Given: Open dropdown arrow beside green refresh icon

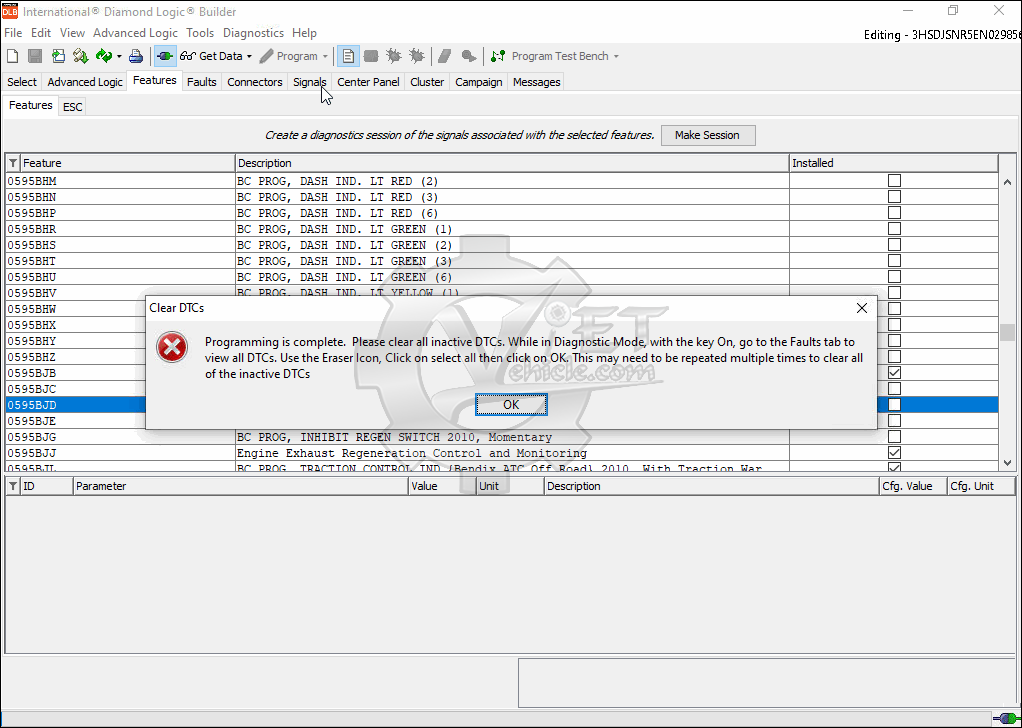Looking at the screenshot, I should 119,57.
